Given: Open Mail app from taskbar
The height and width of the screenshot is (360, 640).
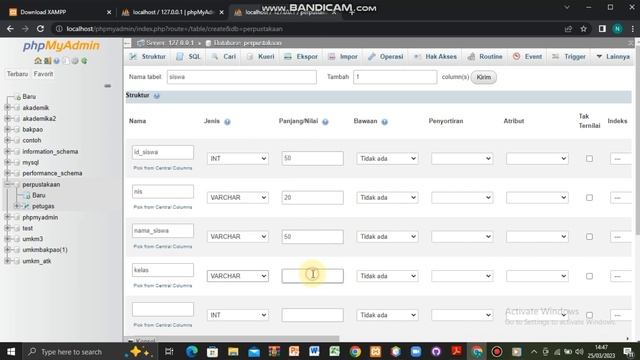Looking at the screenshot, I should pos(253,351).
